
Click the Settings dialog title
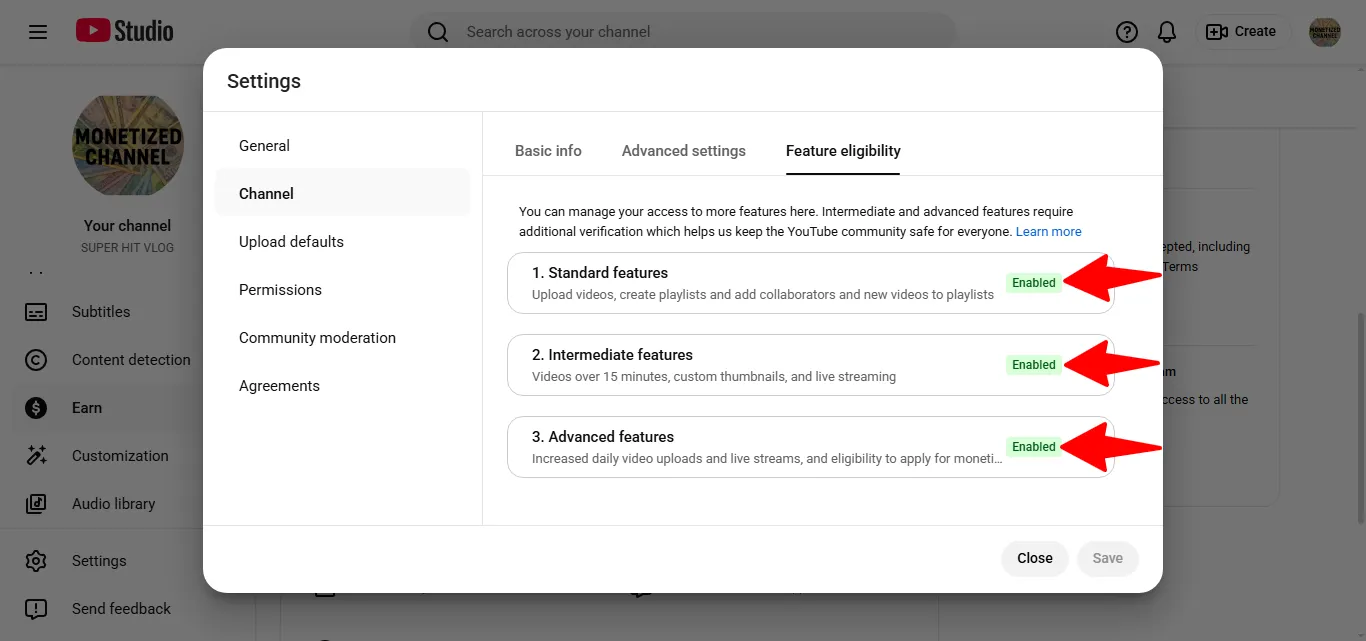[264, 82]
